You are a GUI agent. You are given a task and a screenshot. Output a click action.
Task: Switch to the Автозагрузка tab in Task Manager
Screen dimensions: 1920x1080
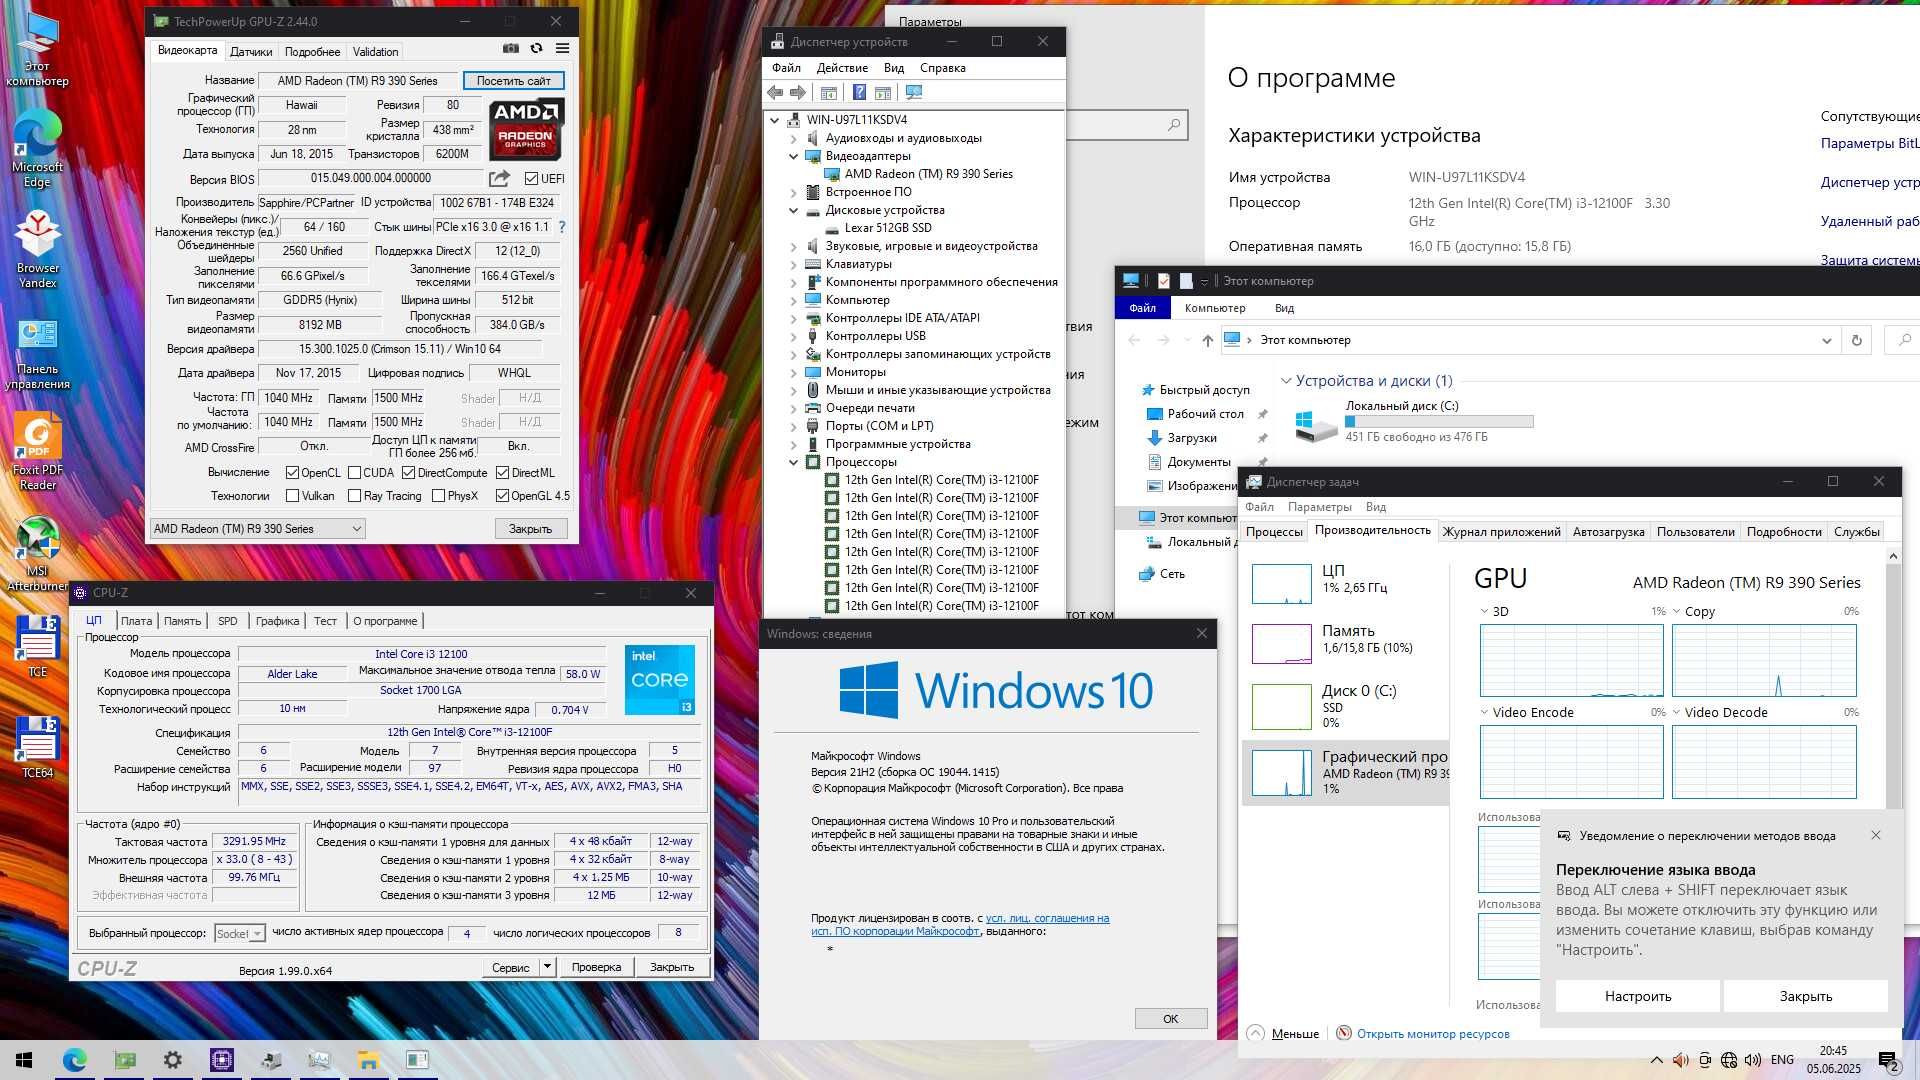pos(1608,532)
